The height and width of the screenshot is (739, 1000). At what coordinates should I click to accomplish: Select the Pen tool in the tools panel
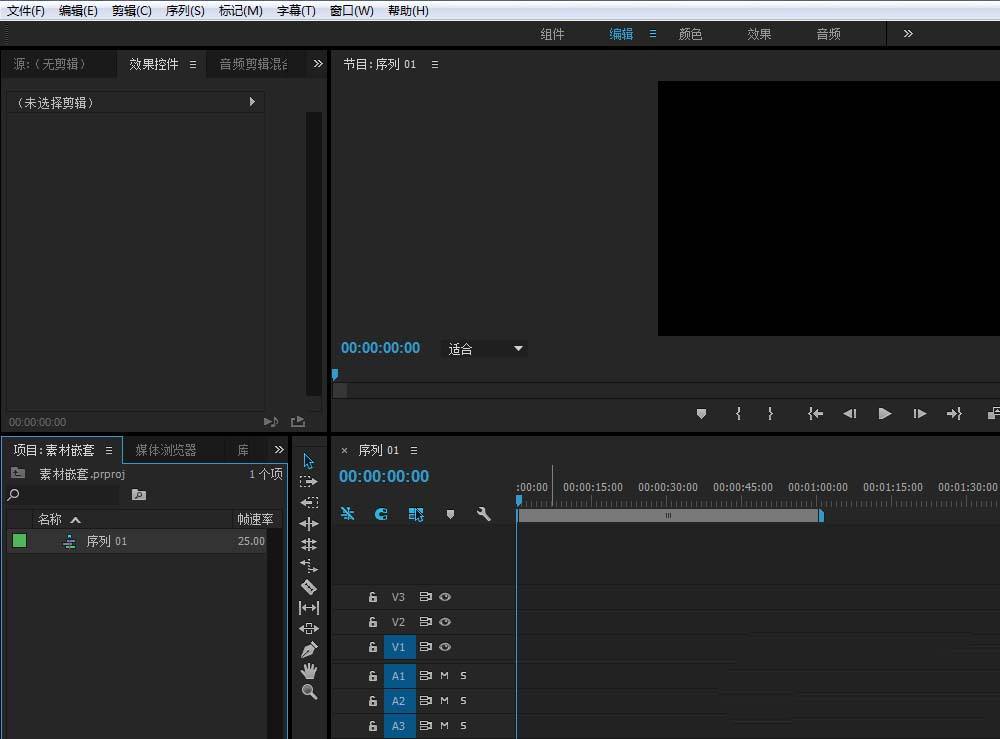click(x=309, y=650)
